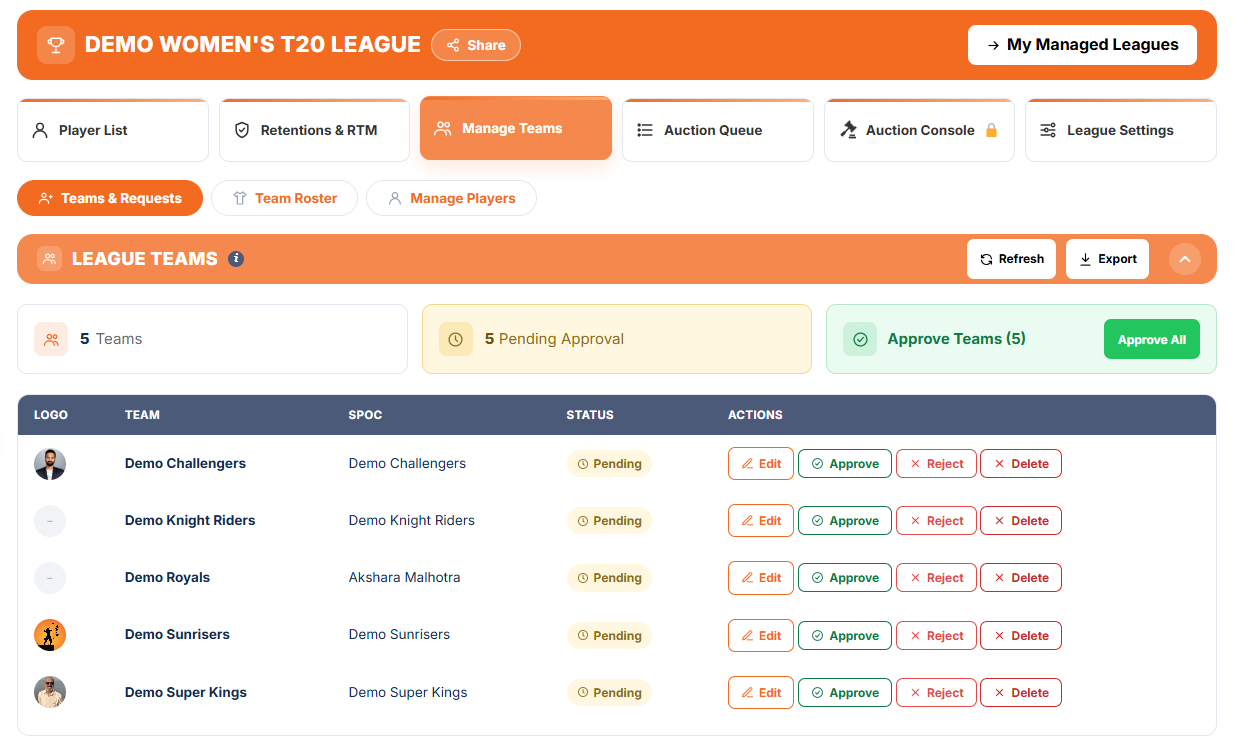Approve the Demo Sunrisers team
The image size is (1236, 746).
pyautogui.click(x=845, y=635)
